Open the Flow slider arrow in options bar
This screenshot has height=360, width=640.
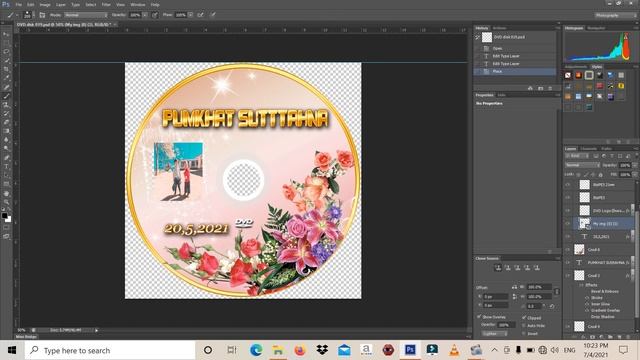pyautogui.click(x=191, y=15)
